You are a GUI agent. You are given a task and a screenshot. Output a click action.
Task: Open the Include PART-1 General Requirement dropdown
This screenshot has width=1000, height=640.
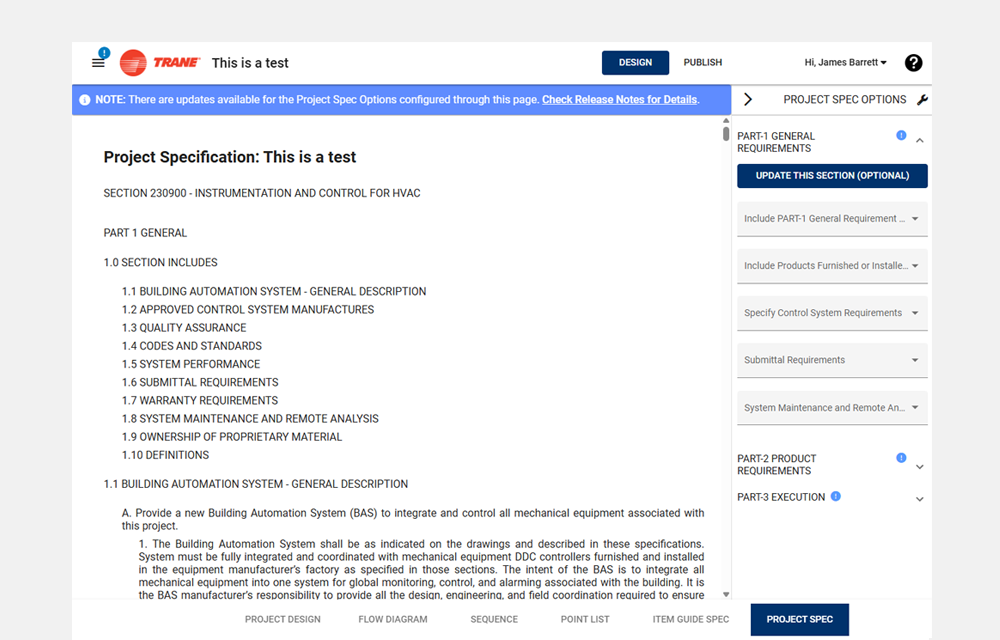coord(832,219)
